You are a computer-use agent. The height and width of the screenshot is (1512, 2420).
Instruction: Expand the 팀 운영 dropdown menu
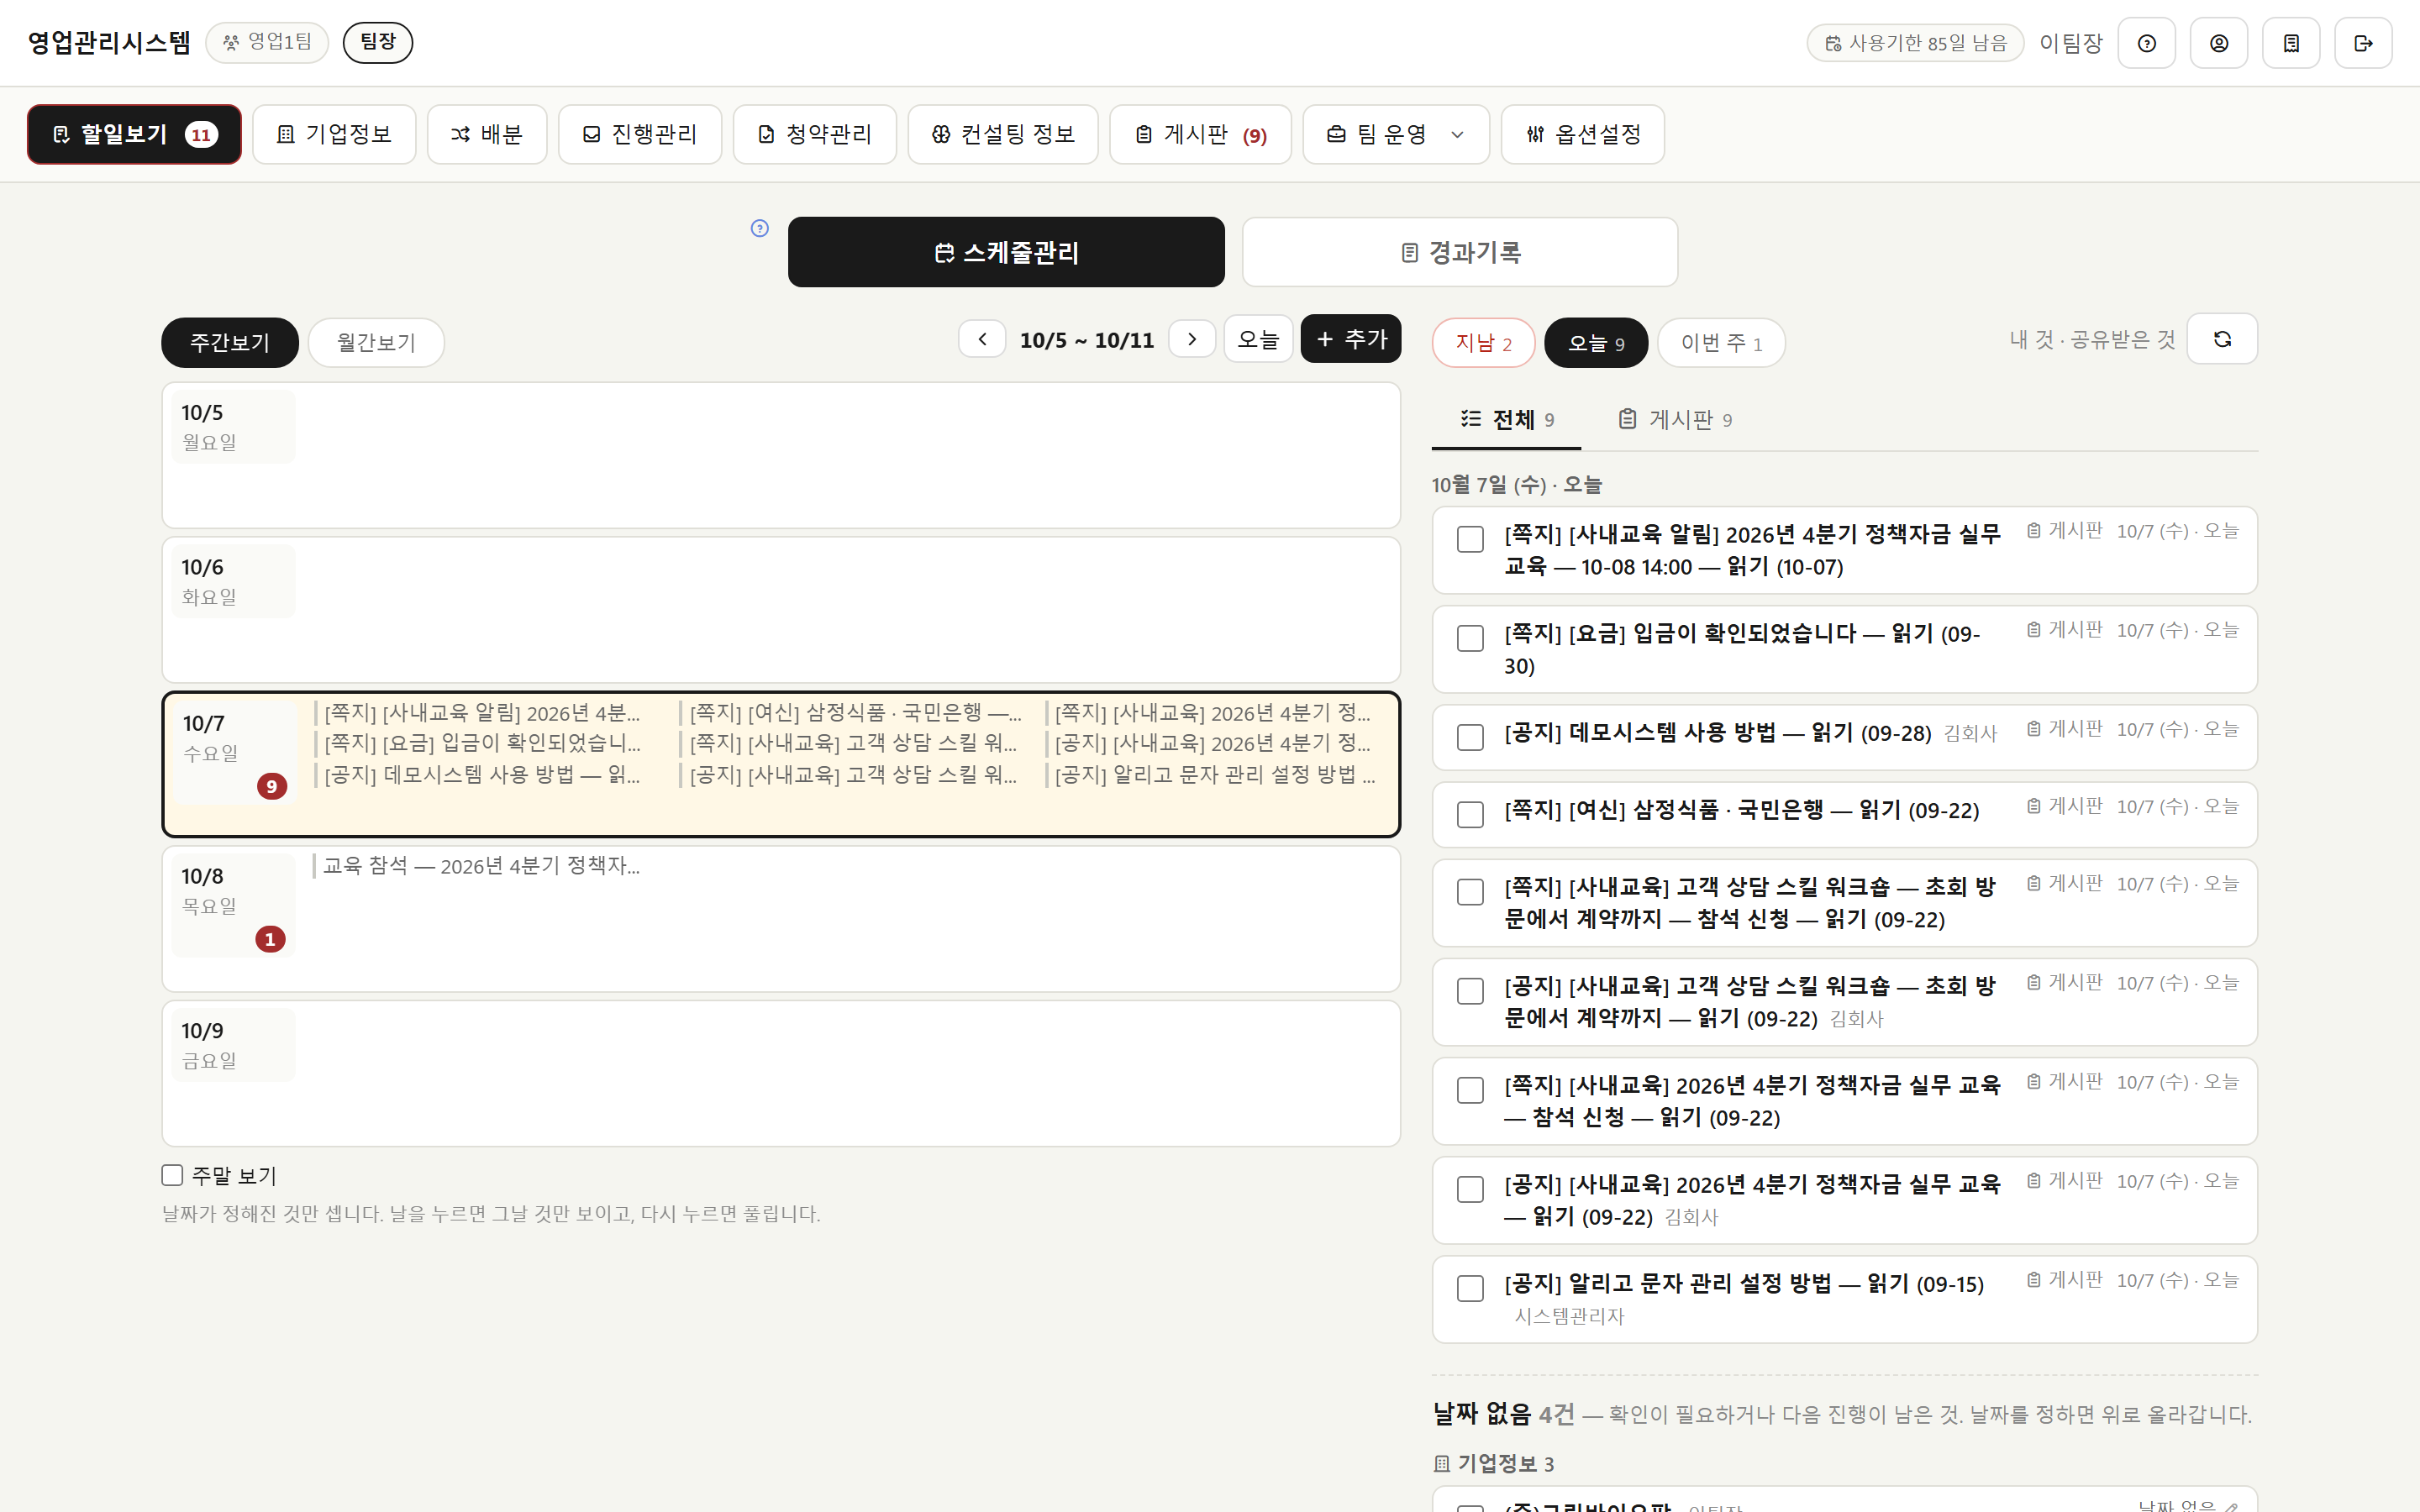(x=1396, y=134)
